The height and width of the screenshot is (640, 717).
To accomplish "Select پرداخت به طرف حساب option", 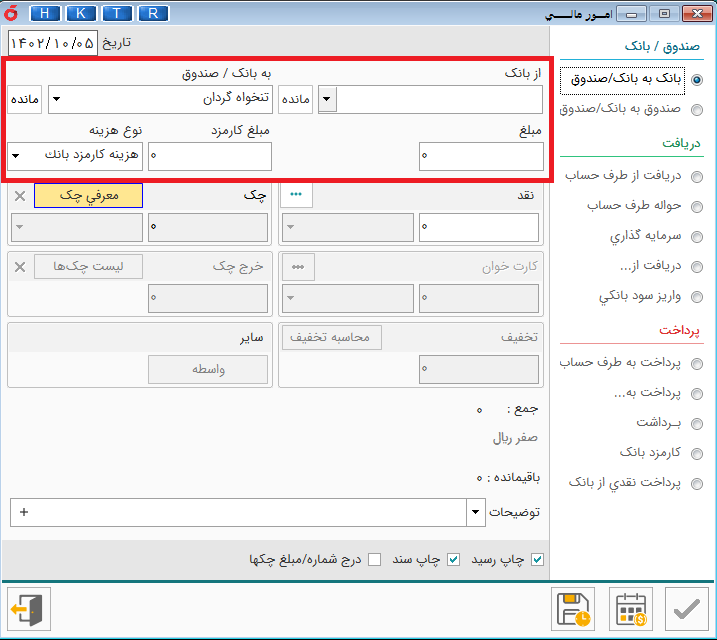I will (x=696, y=364).
